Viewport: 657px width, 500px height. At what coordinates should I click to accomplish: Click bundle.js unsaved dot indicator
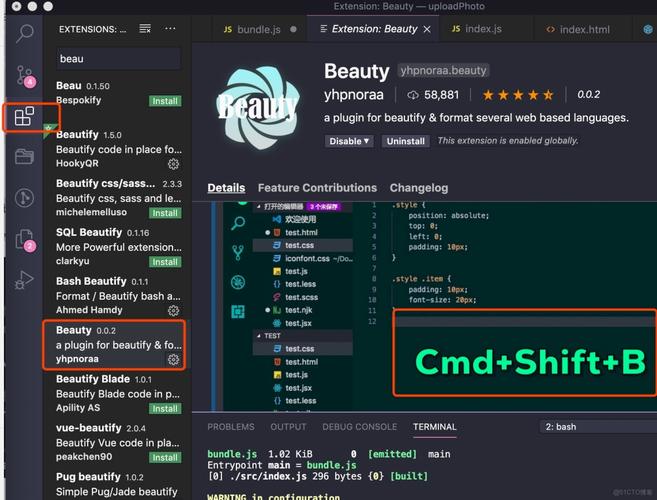(293, 29)
